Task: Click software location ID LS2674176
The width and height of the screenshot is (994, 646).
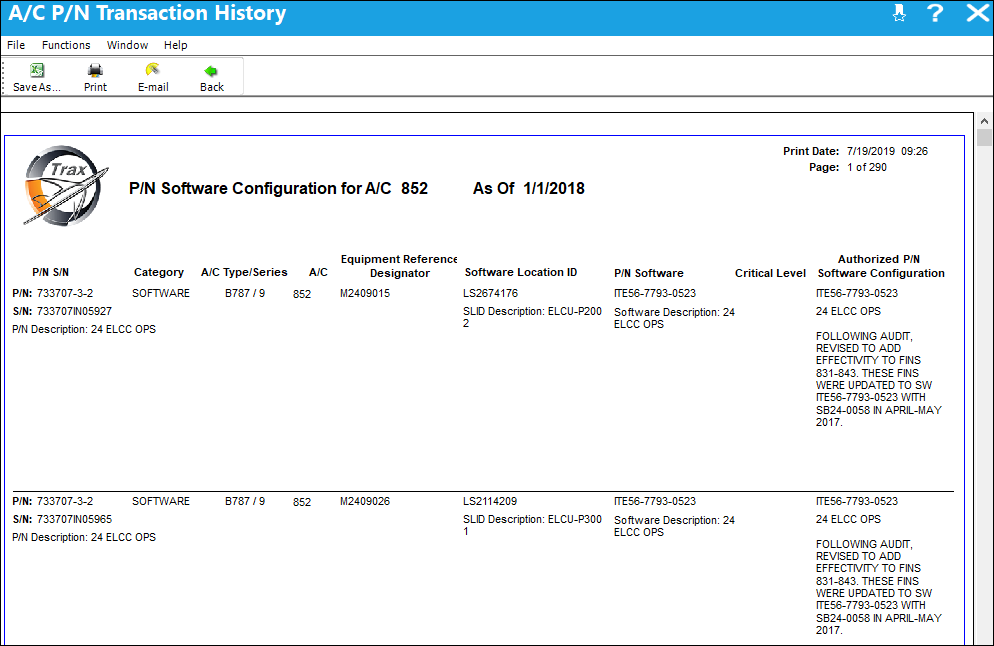Action: point(491,294)
